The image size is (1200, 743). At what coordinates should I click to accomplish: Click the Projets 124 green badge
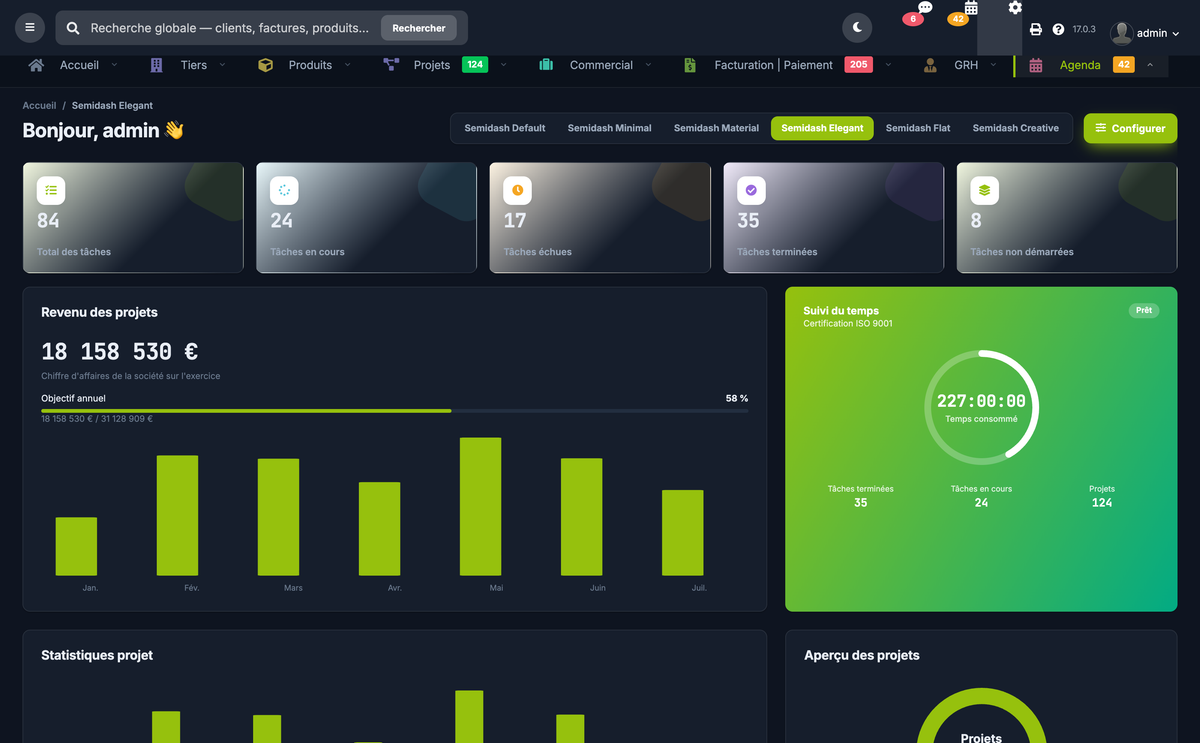pos(475,65)
